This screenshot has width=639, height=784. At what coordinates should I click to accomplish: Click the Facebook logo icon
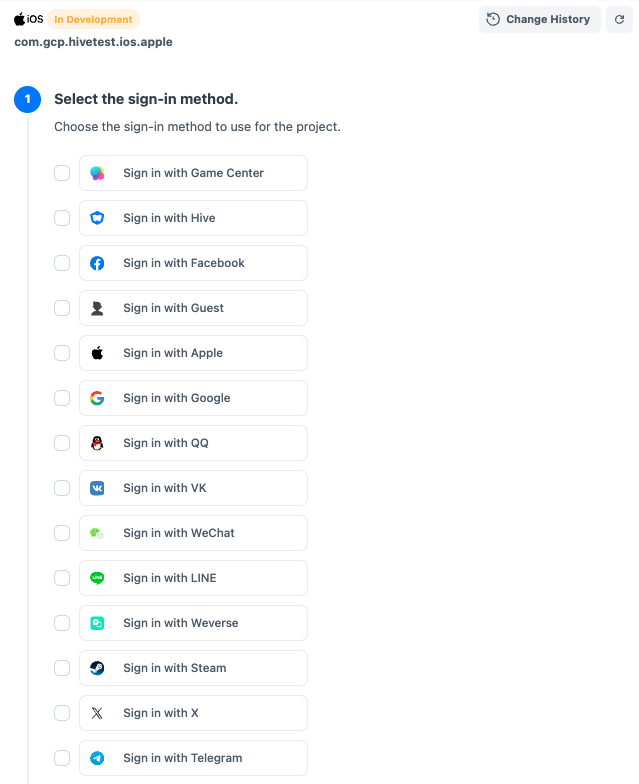[x=97, y=263]
